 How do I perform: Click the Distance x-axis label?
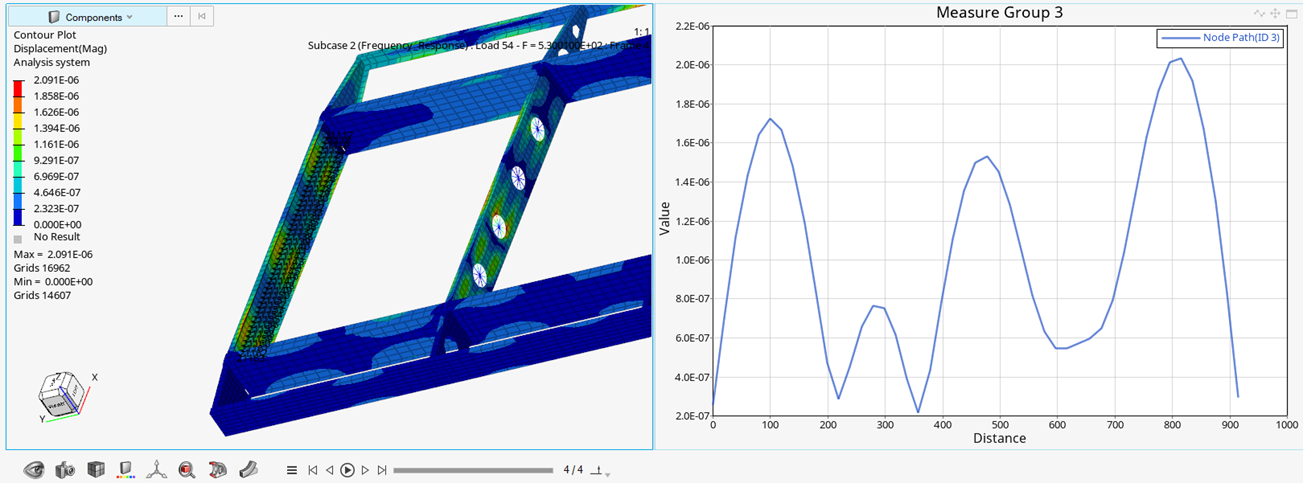[x=999, y=439]
